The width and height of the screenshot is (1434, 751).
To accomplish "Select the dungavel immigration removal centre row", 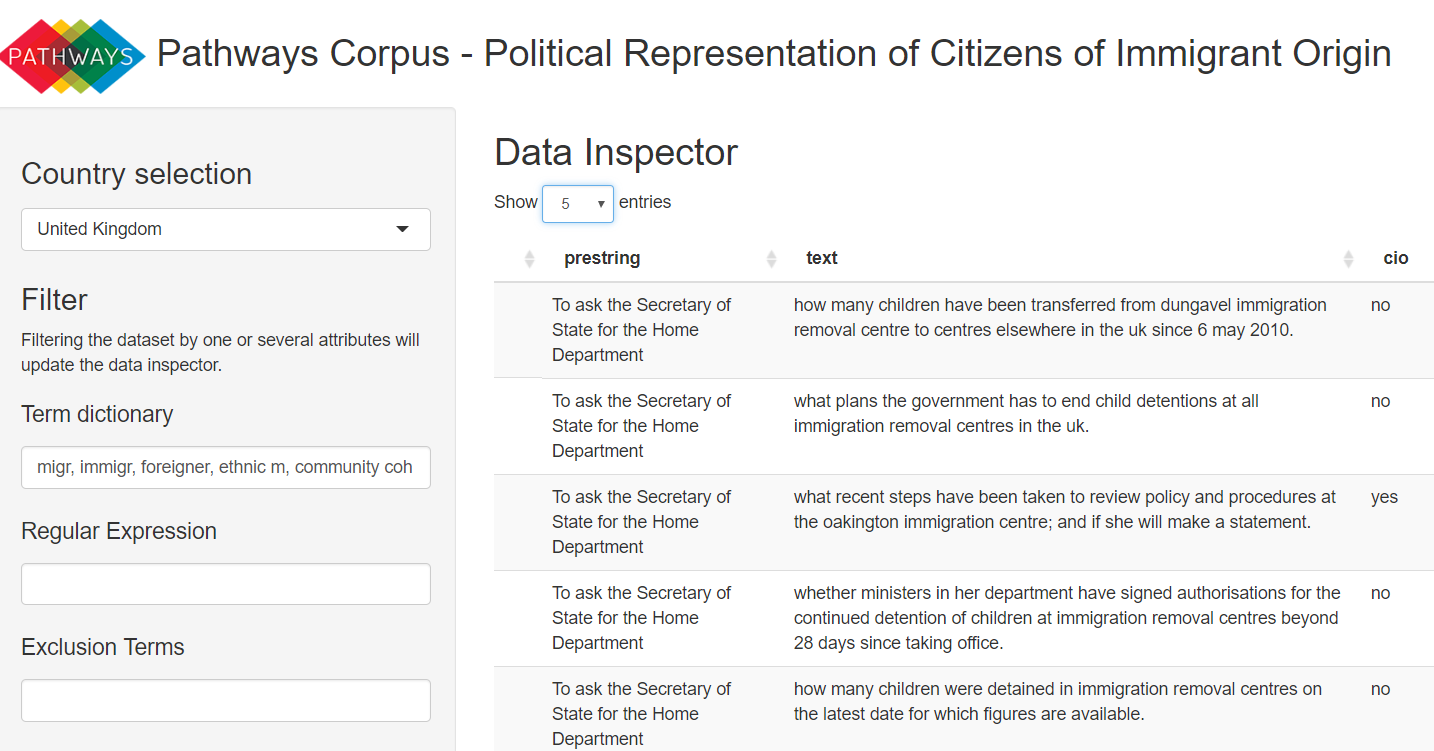I will click(x=964, y=330).
